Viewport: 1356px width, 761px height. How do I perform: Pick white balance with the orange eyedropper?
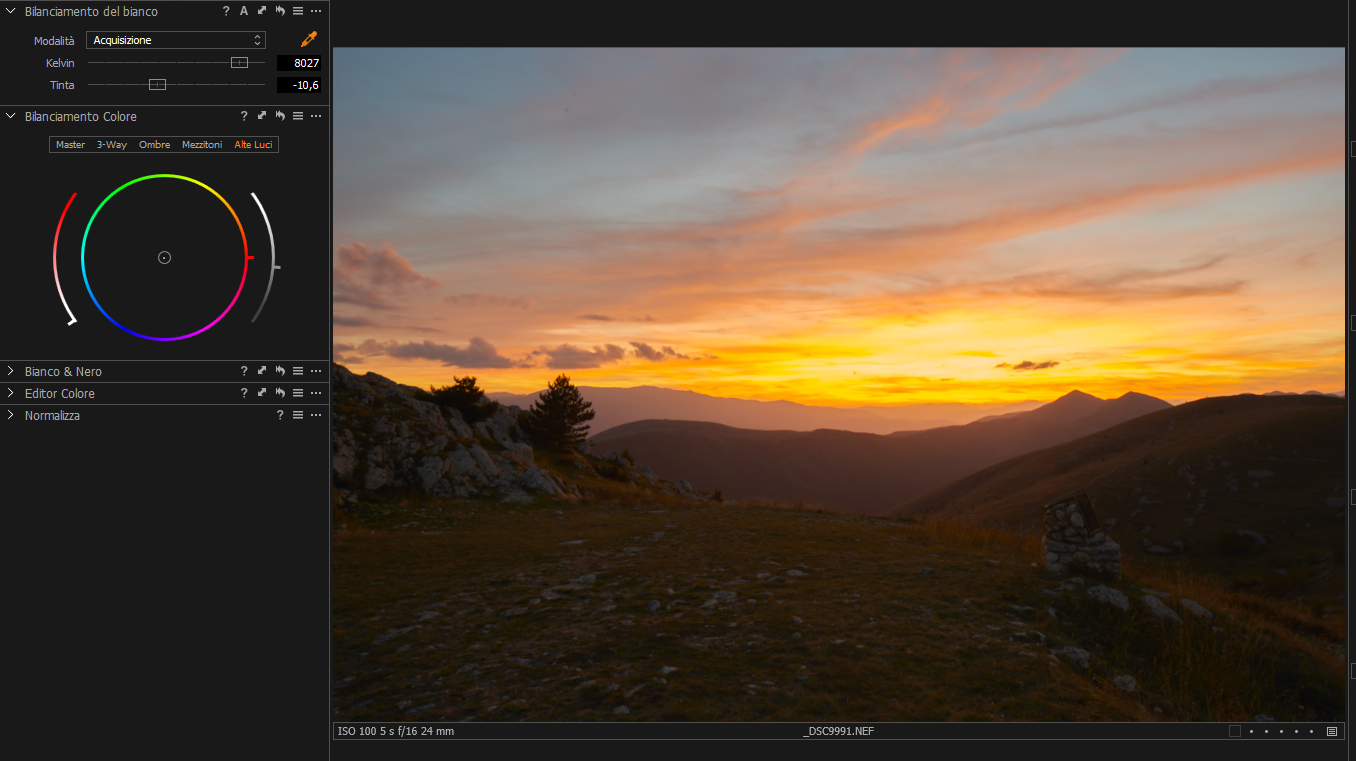click(309, 40)
